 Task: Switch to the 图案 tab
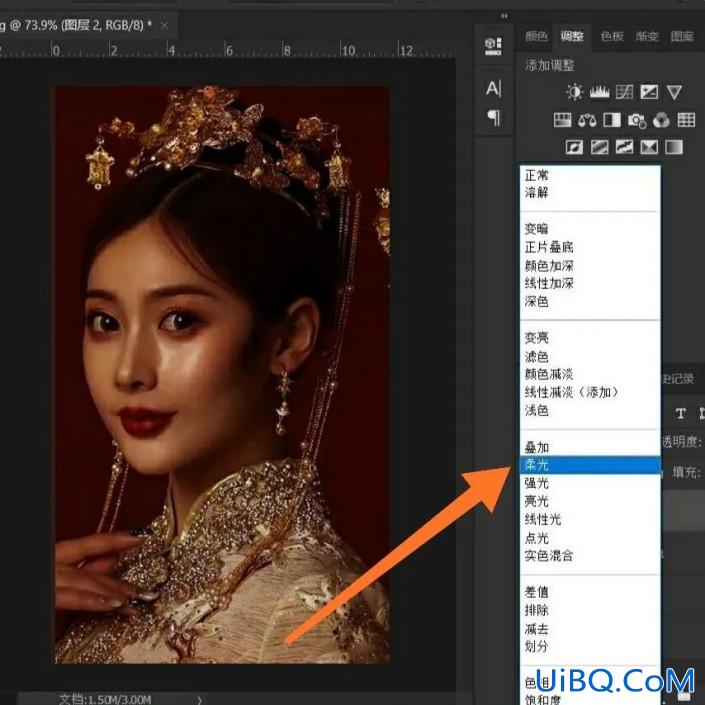(x=682, y=36)
